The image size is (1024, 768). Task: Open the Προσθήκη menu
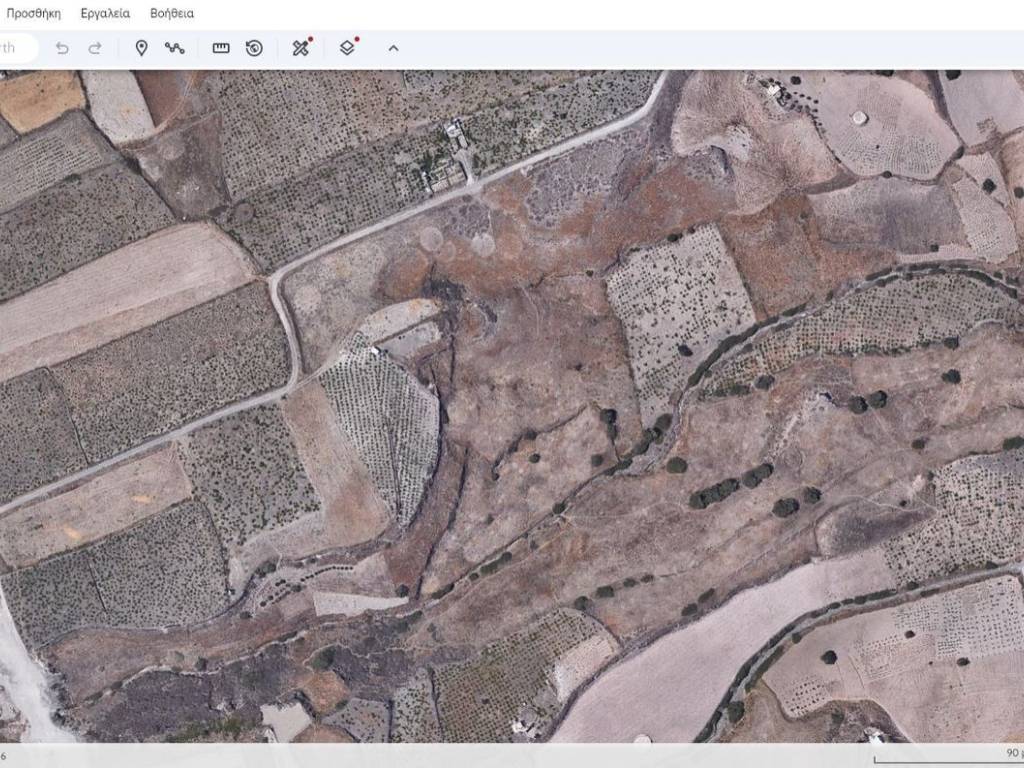click(33, 14)
